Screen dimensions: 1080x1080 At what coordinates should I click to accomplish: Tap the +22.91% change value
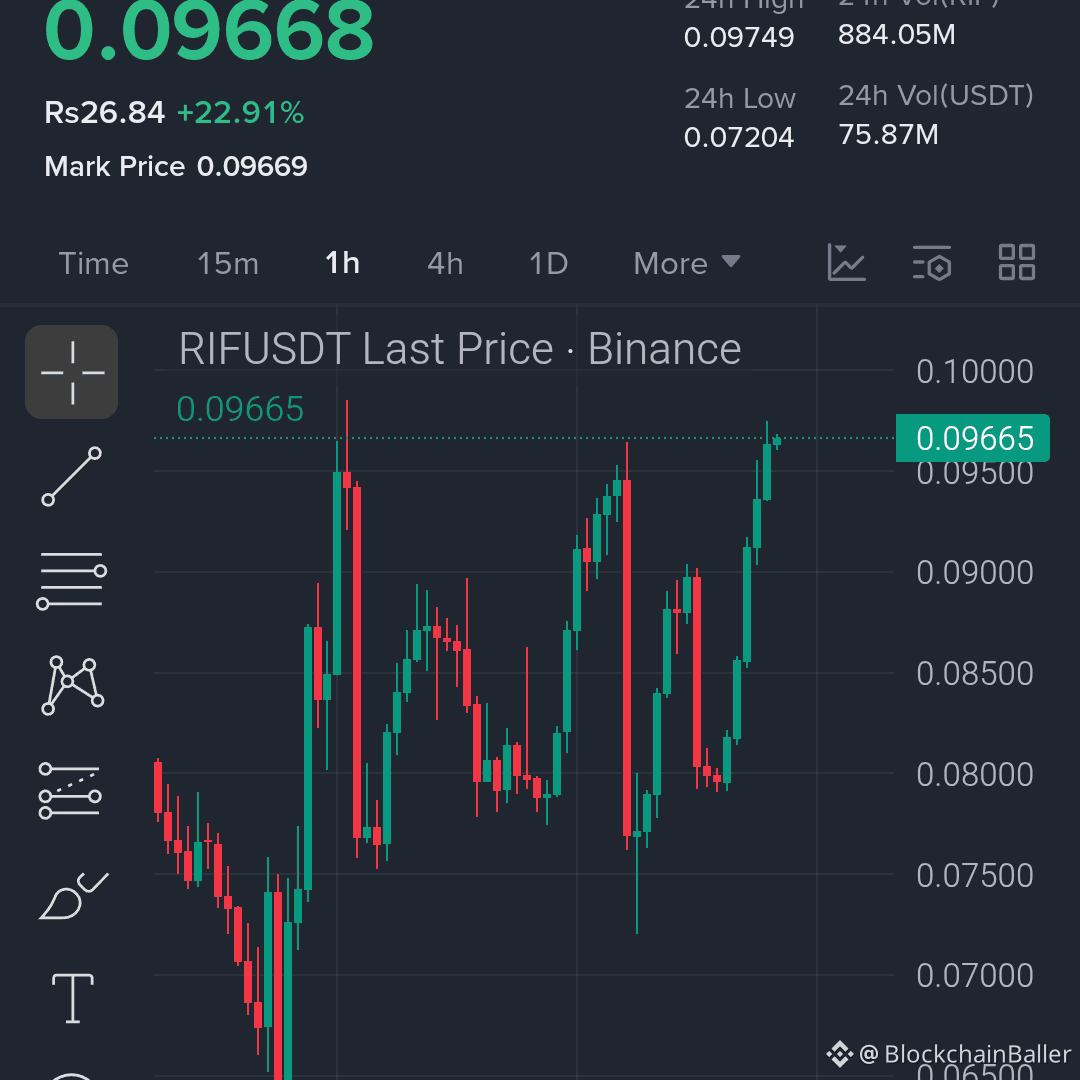[x=240, y=112]
